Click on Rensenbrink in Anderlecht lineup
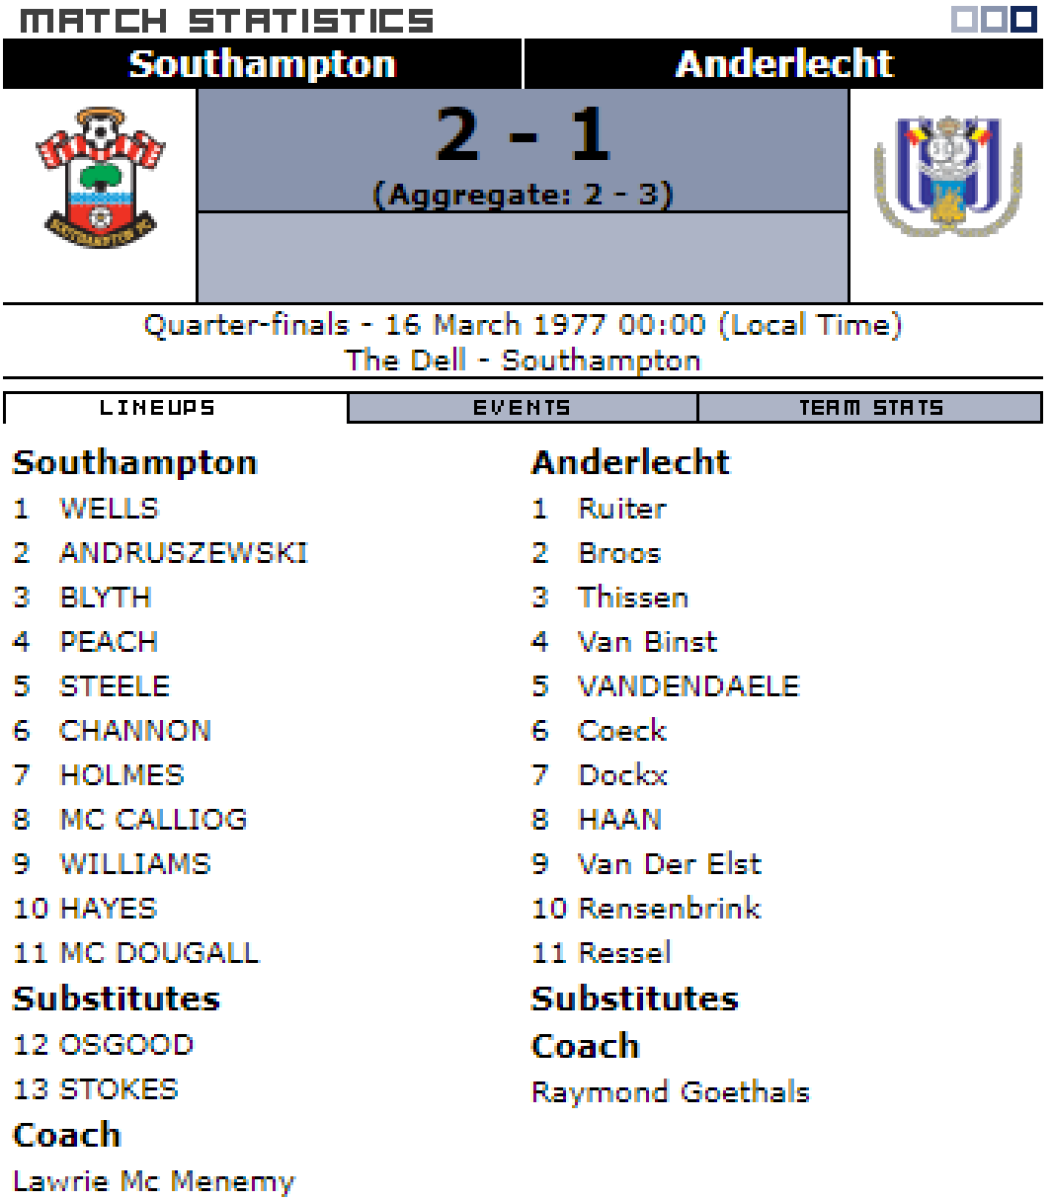Image resolution: width=1052 pixels, height=1200 pixels. [x=669, y=908]
